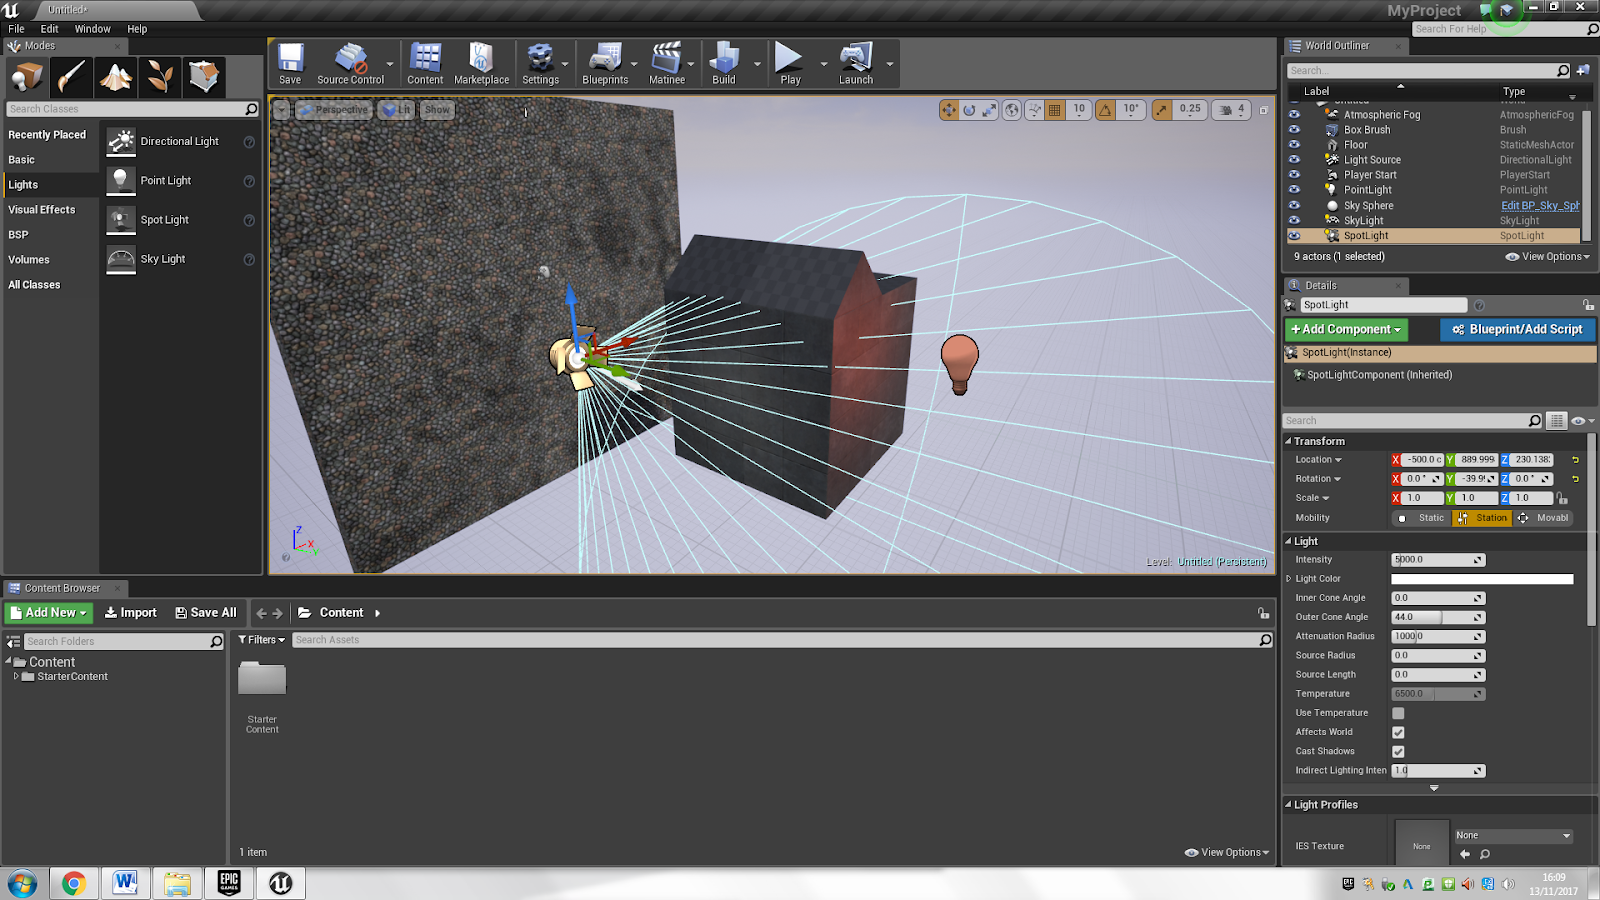This screenshot has height=900, width=1600.
Task: Select the Place mode icon
Action: (27, 77)
